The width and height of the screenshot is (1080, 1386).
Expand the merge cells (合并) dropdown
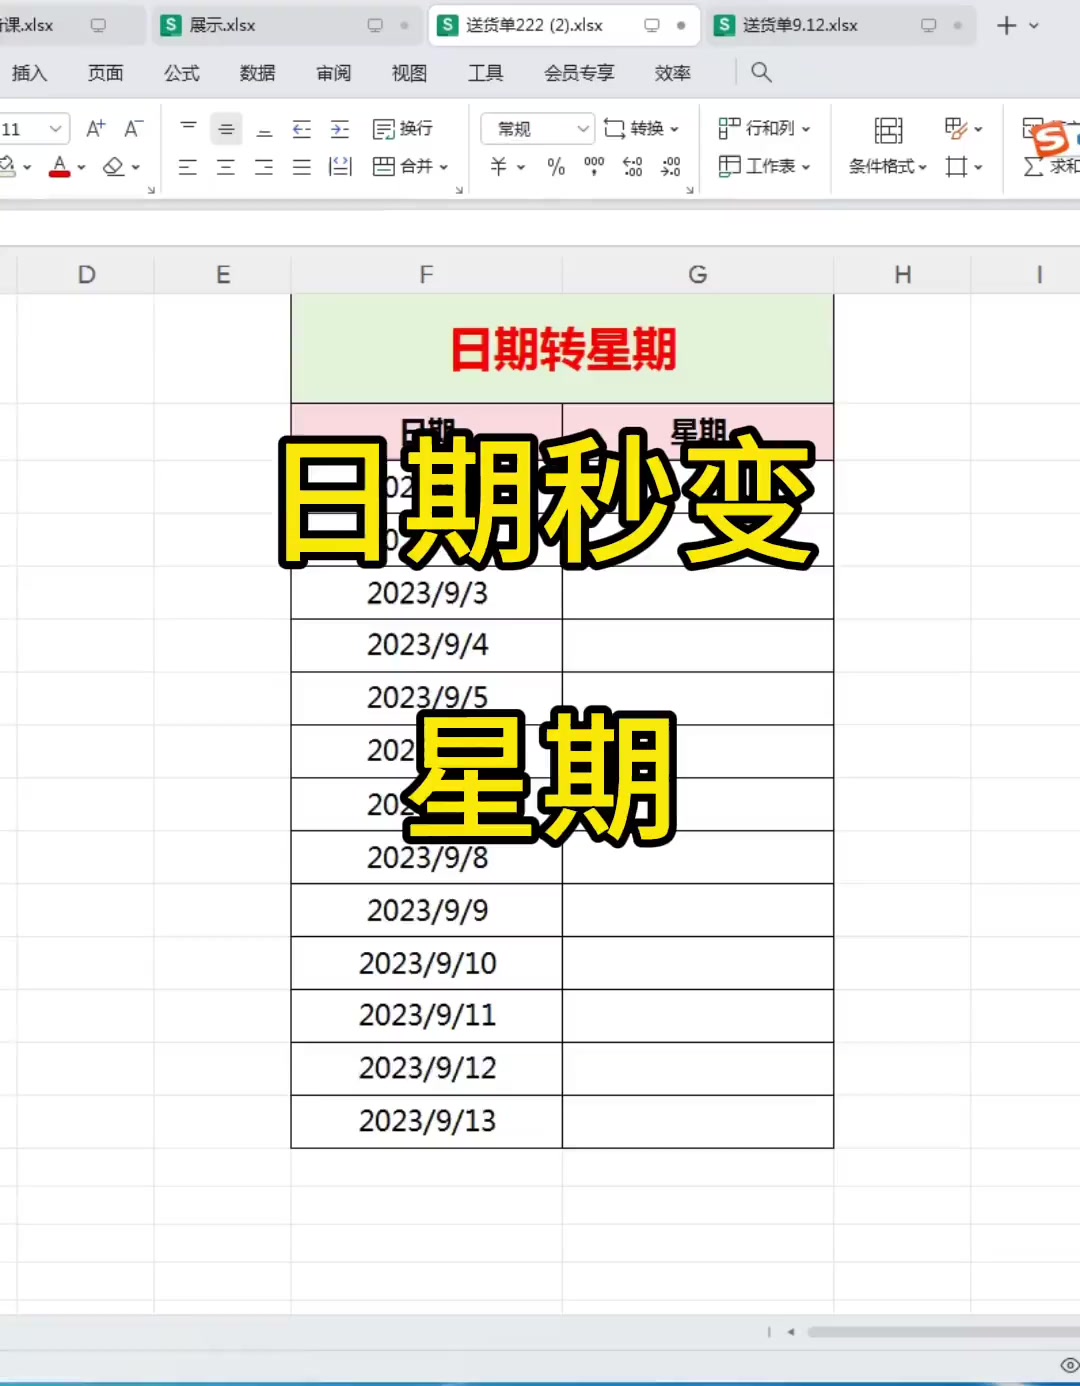pos(410,167)
